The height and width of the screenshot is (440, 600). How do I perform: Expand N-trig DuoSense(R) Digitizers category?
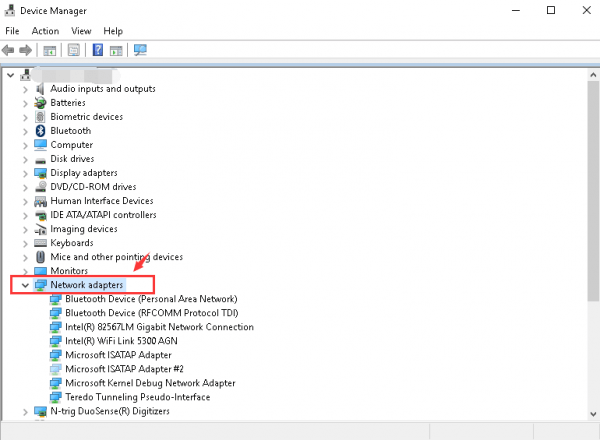pyautogui.click(x=25, y=412)
